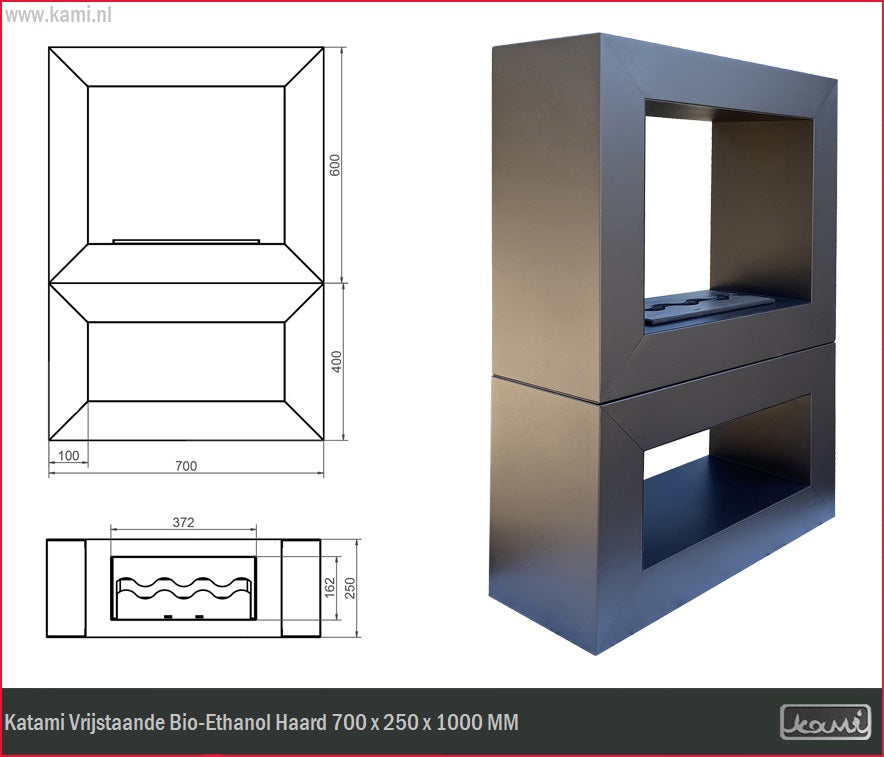This screenshot has width=884, height=757.
Task: Click the 400 height dimension label
Action: tap(336, 362)
